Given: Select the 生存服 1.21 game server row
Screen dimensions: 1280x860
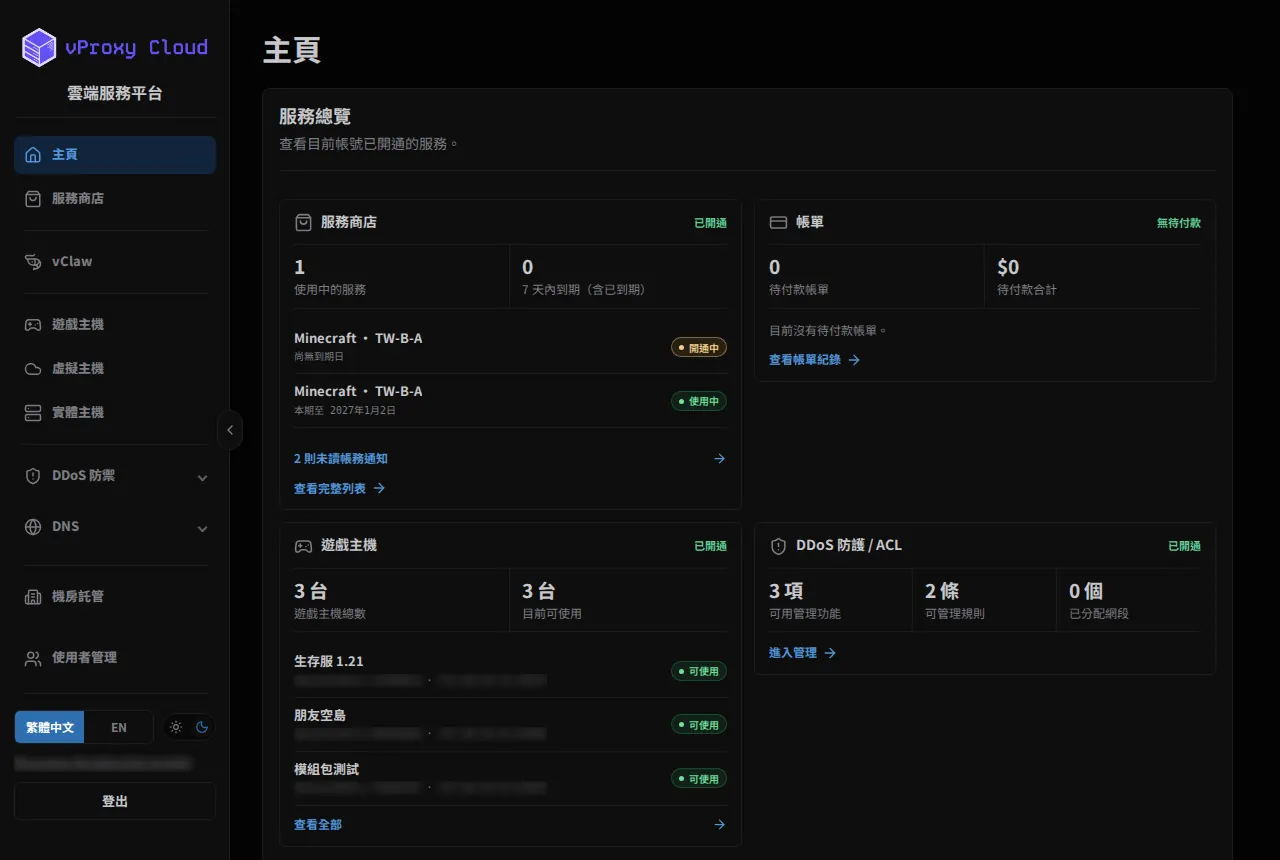Looking at the screenshot, I should [x=510, y=671].
